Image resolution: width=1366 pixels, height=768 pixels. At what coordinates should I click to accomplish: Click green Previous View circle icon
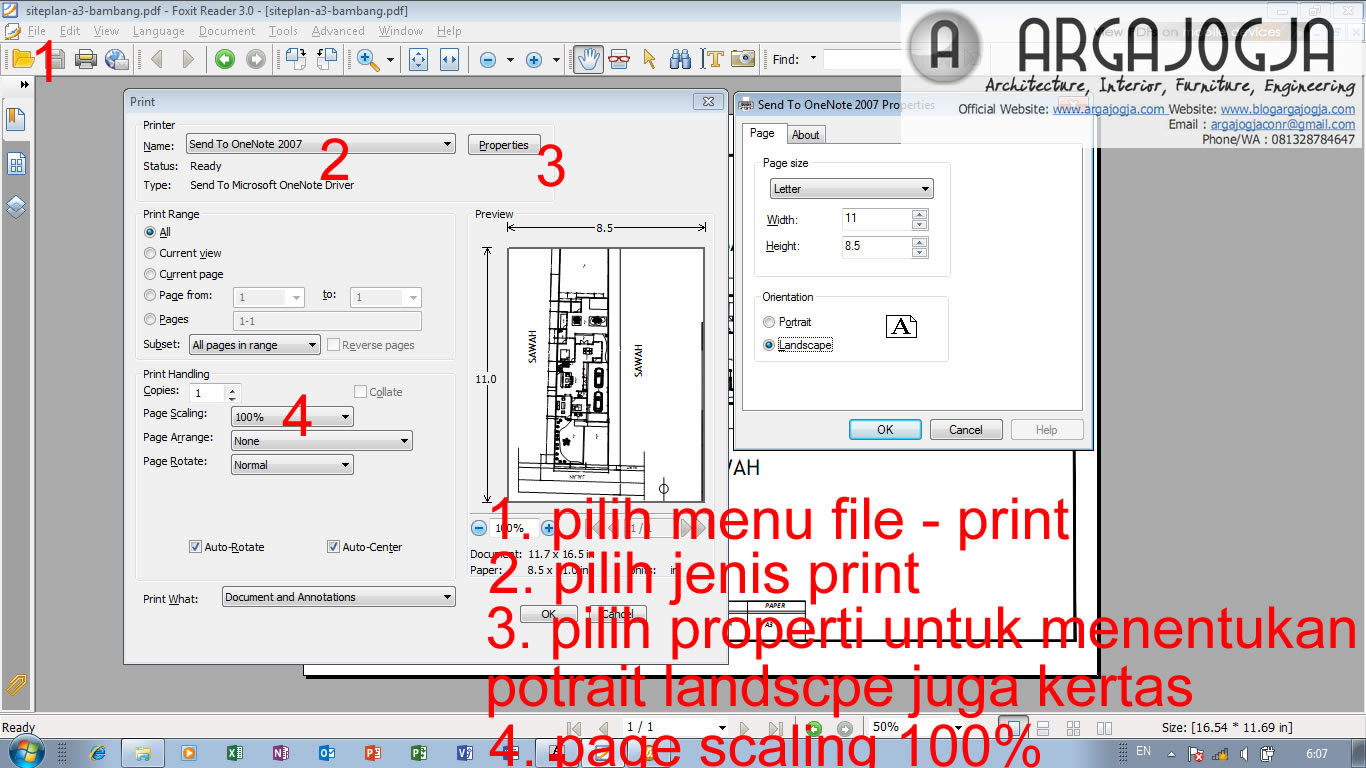coord(225,60)
